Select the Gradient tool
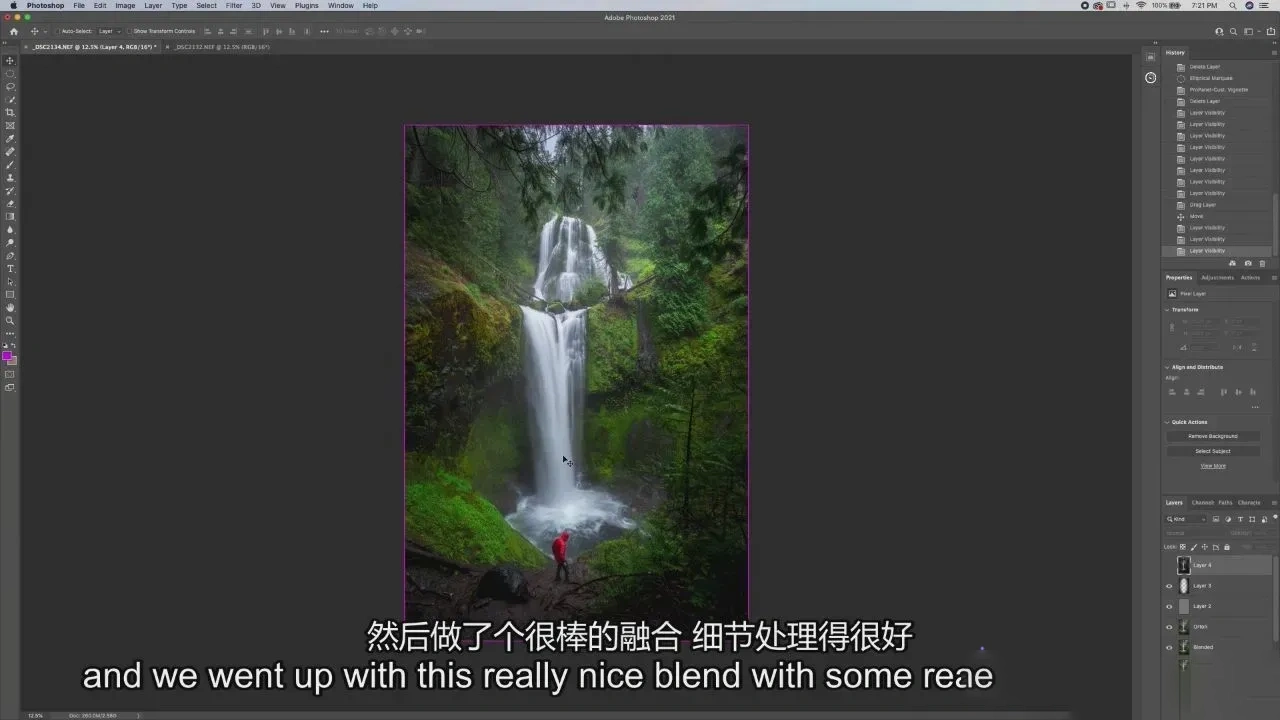The image size is (1280, 720). [x=10, y=217]
